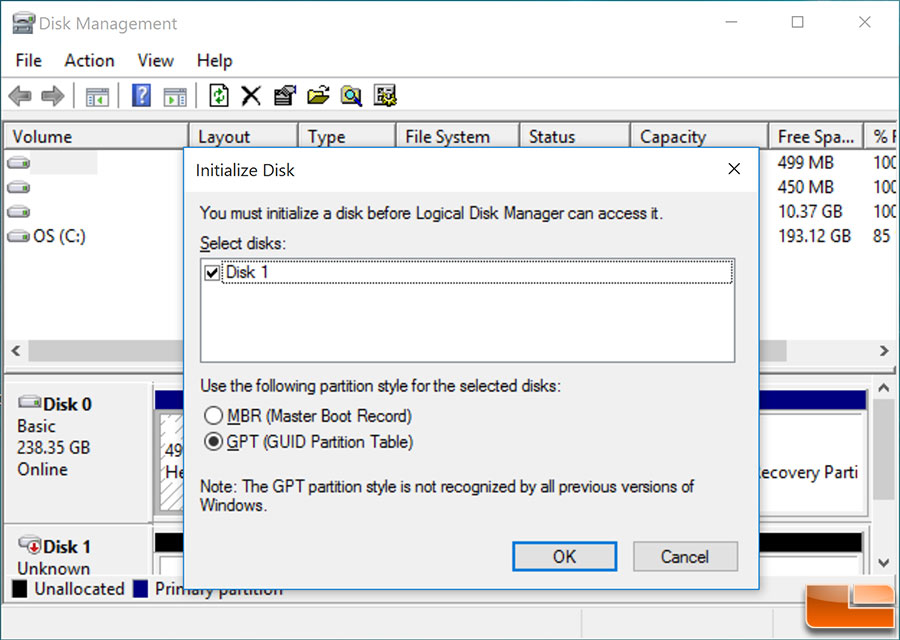Image resolution: width=900 pixels, height=640 pixels.
Task: Click the black X Delete toolbar icon
Action: point(251,96)
